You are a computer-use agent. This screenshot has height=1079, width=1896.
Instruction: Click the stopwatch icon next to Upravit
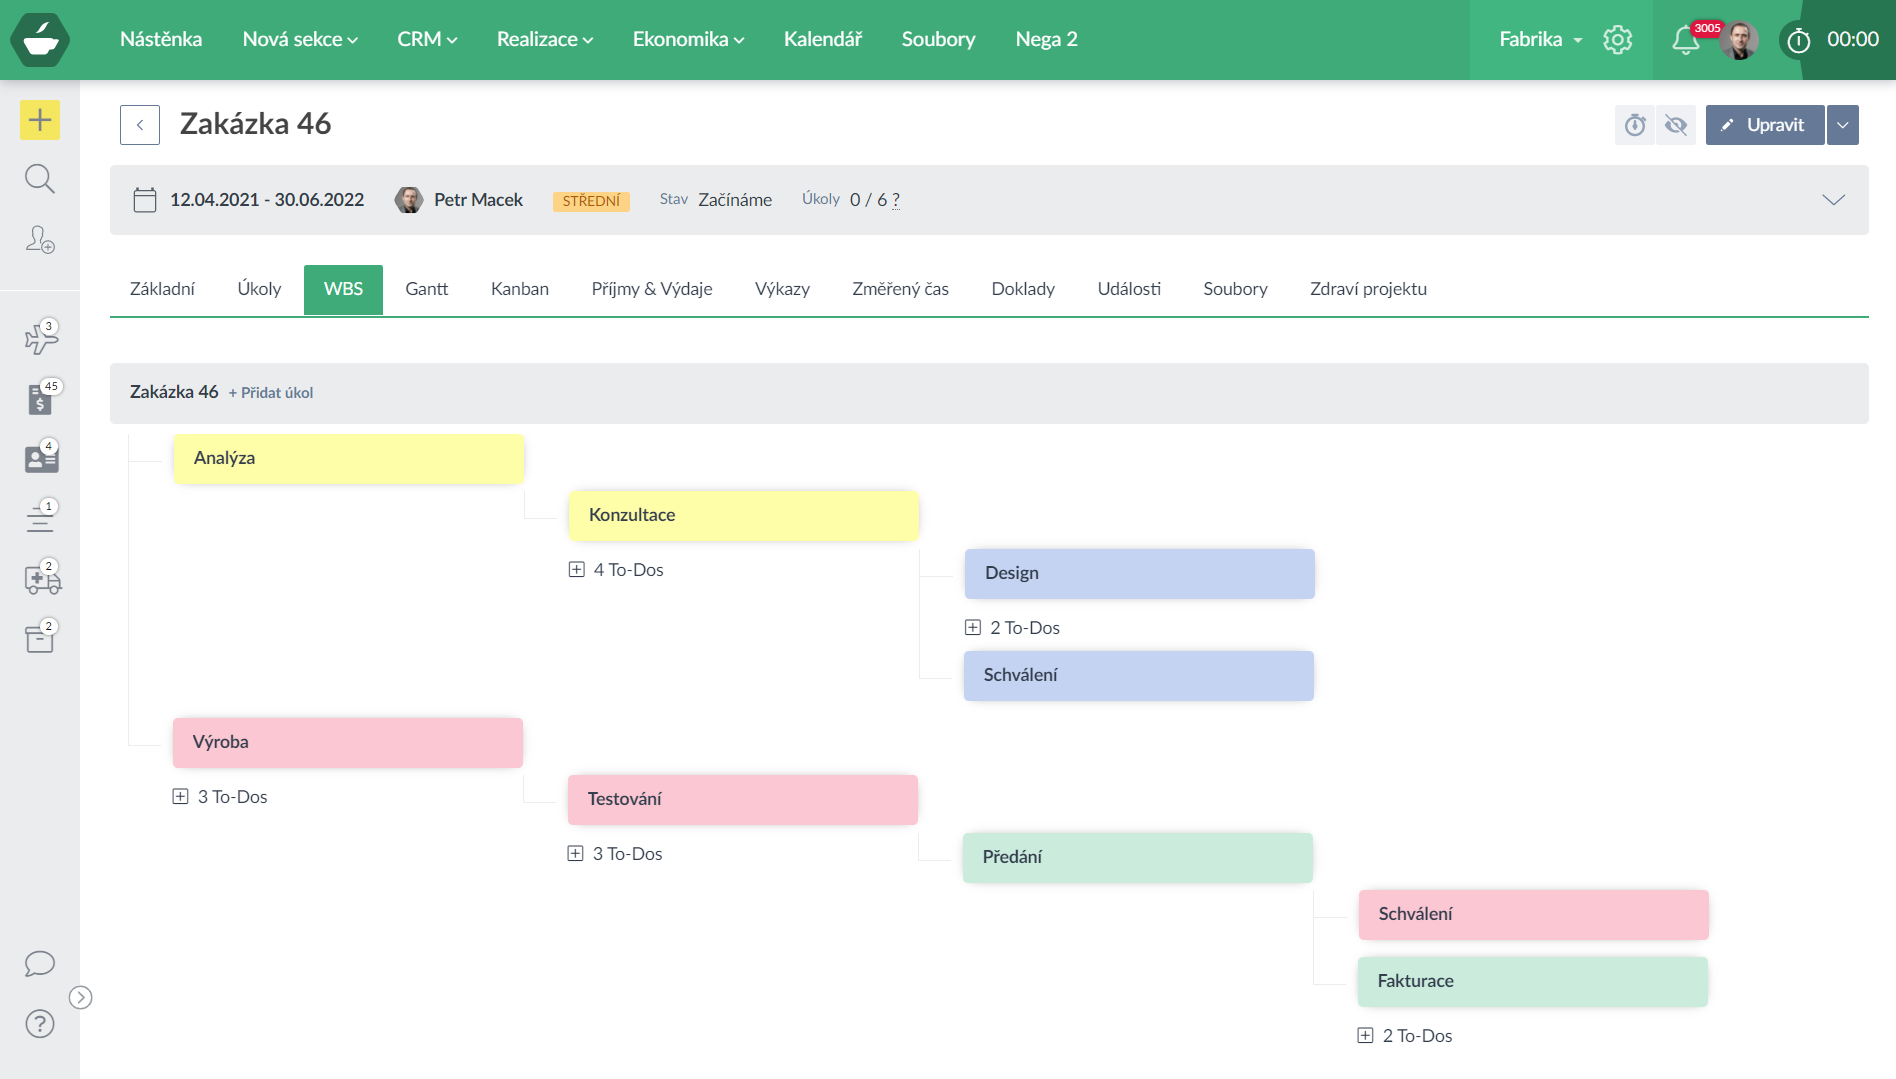1635,125
